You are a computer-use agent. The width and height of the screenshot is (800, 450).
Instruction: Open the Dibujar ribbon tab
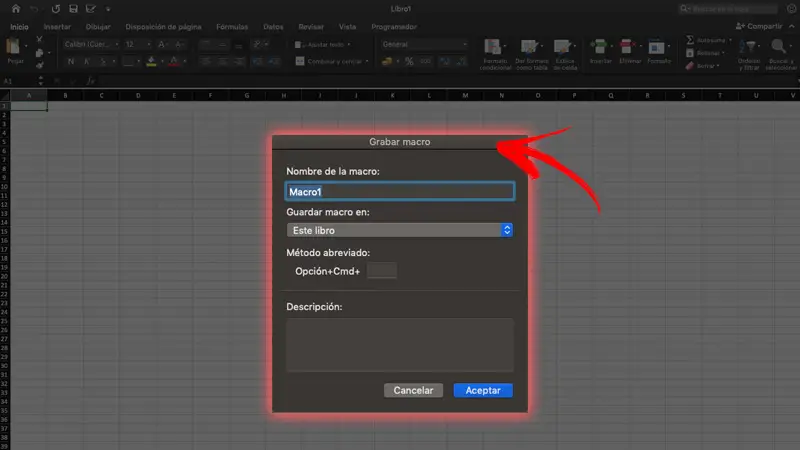98,27
